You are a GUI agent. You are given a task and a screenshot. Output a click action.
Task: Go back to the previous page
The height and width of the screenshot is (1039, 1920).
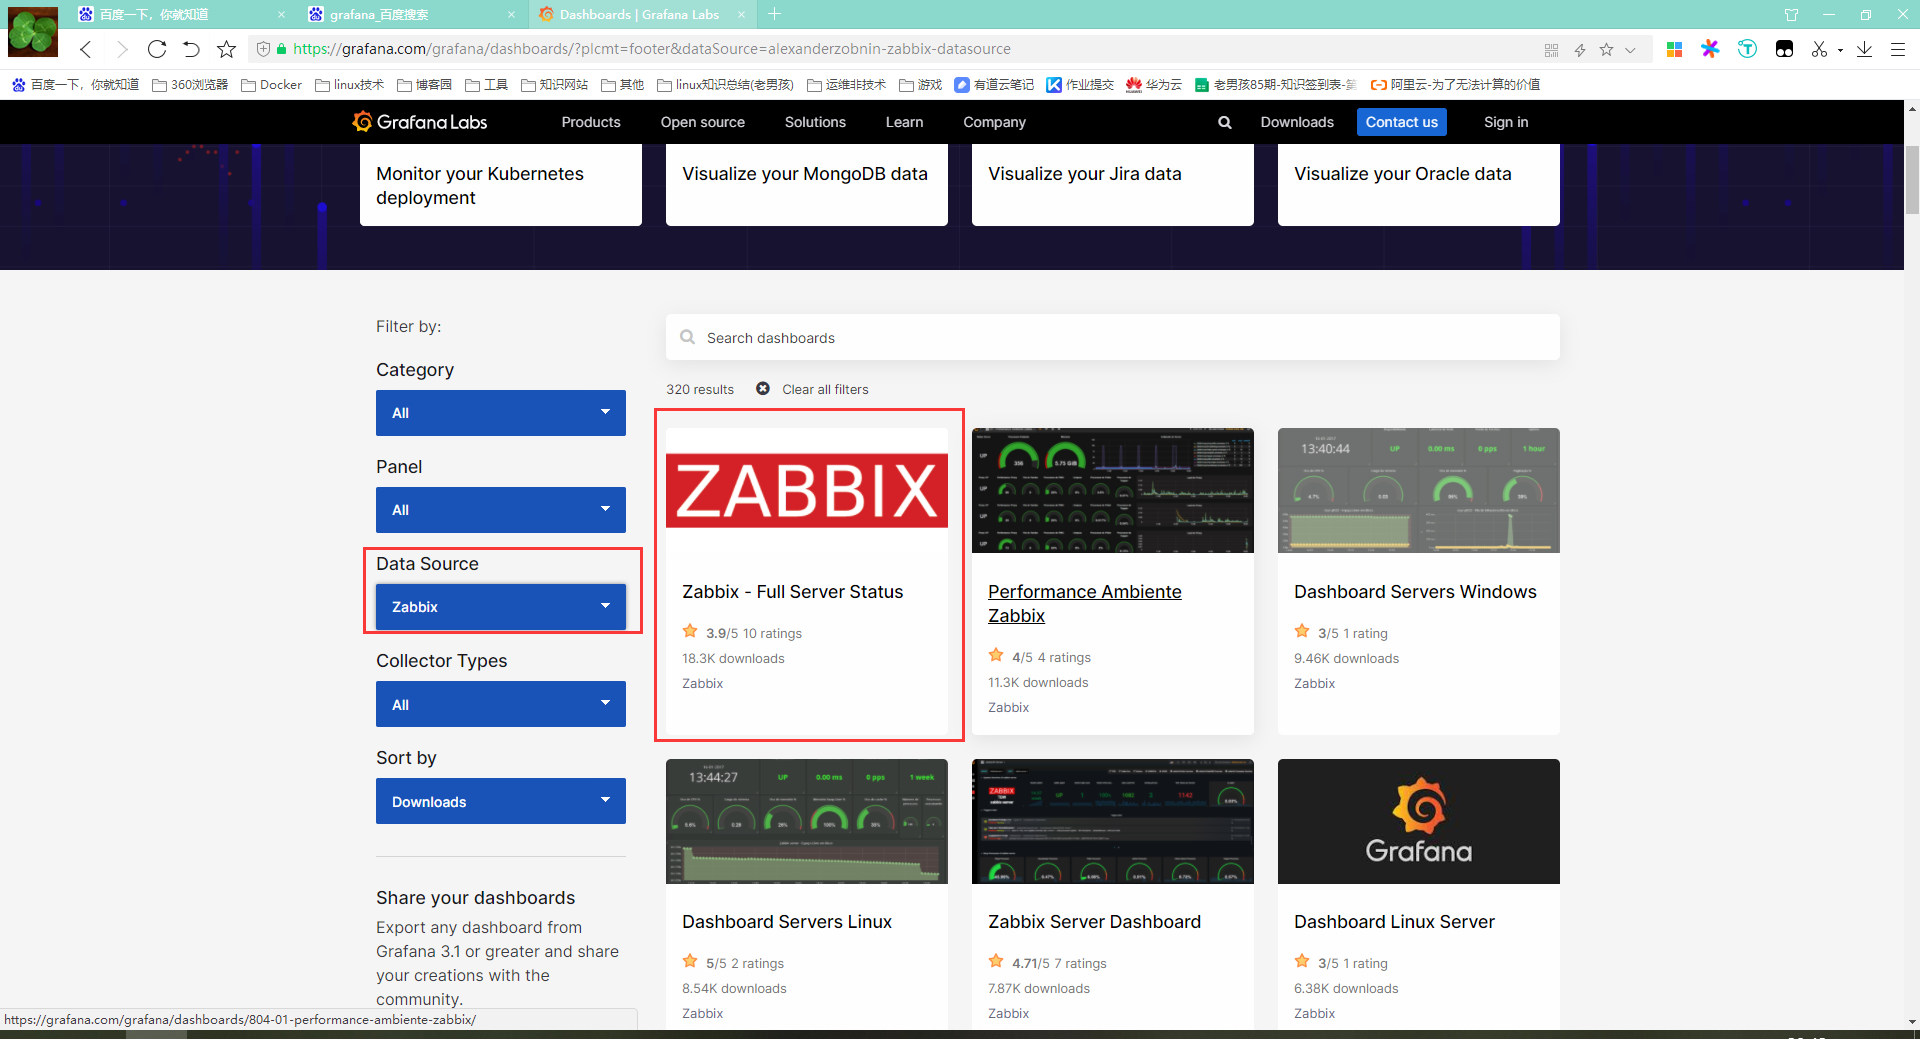86,49
